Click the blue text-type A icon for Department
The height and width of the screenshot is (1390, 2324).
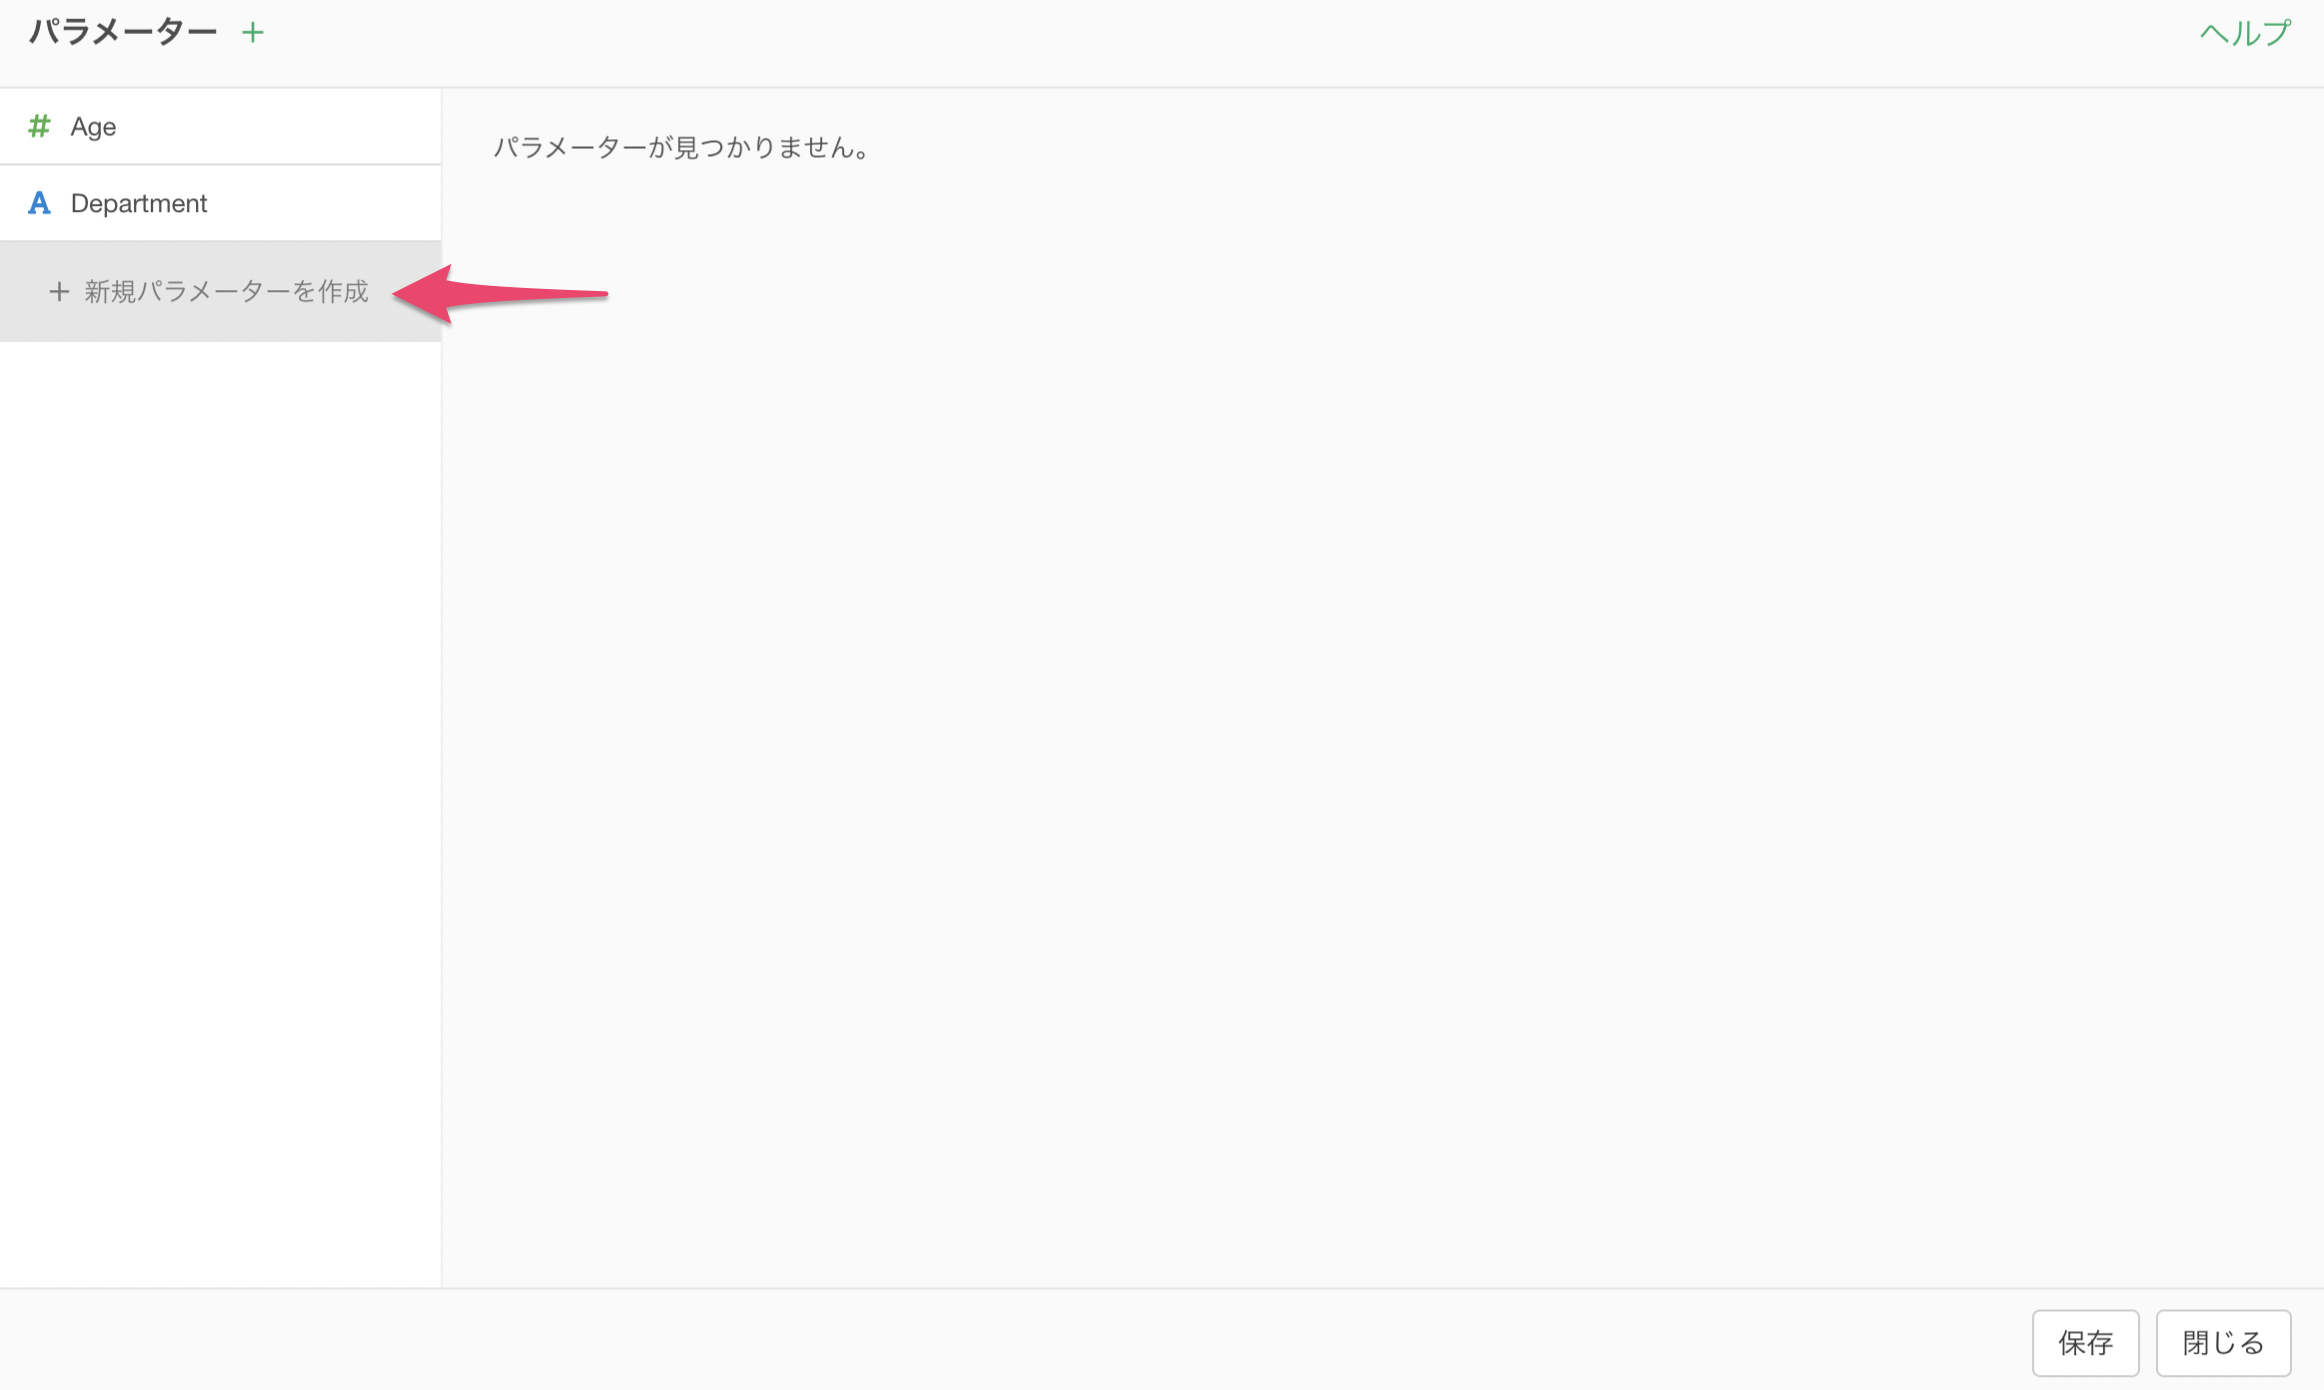tap(39, 203)
